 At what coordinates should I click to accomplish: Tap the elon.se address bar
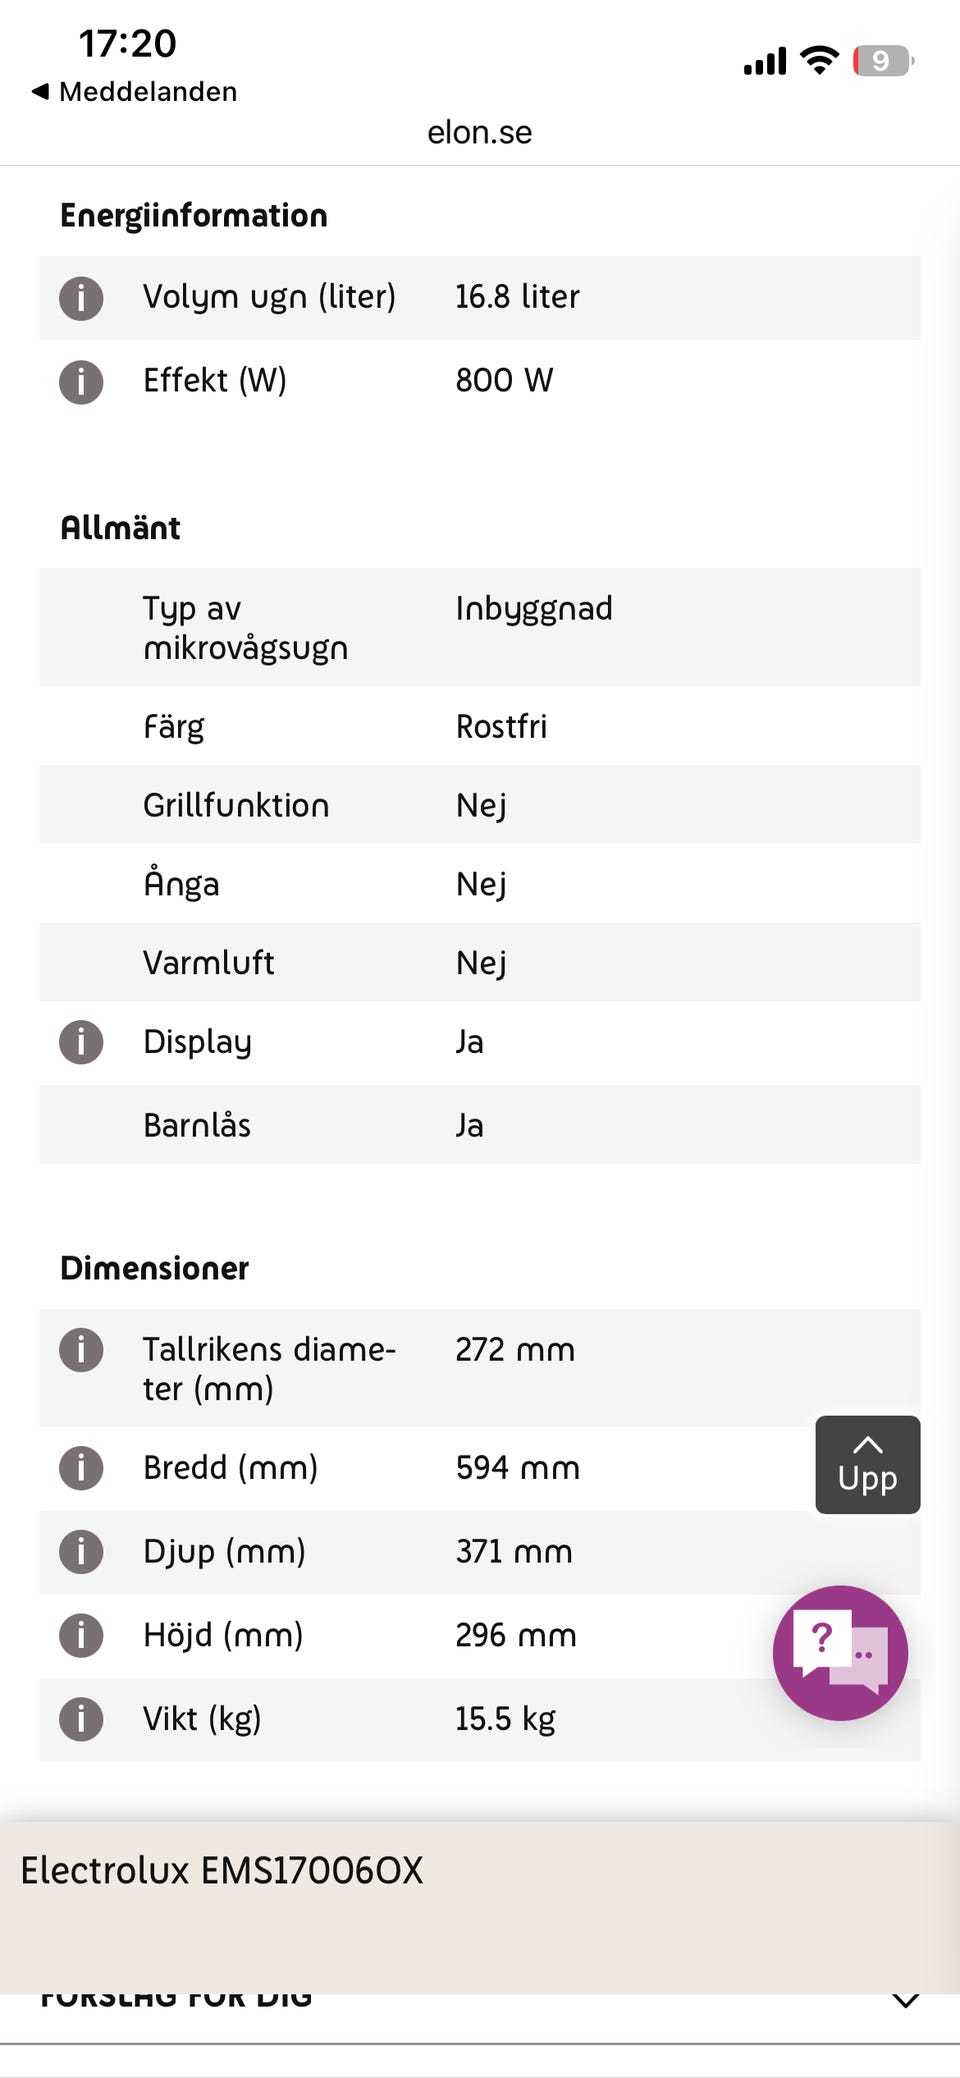tap(480, 132)
